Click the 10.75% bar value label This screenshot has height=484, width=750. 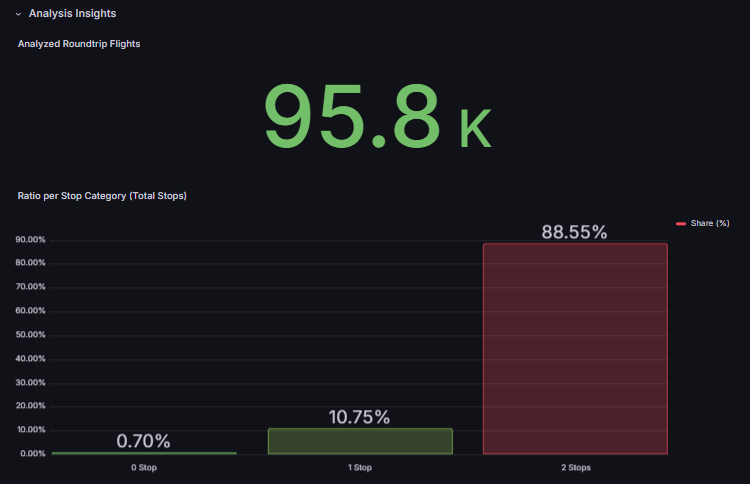pyautogui.click(x=359, y=418)
